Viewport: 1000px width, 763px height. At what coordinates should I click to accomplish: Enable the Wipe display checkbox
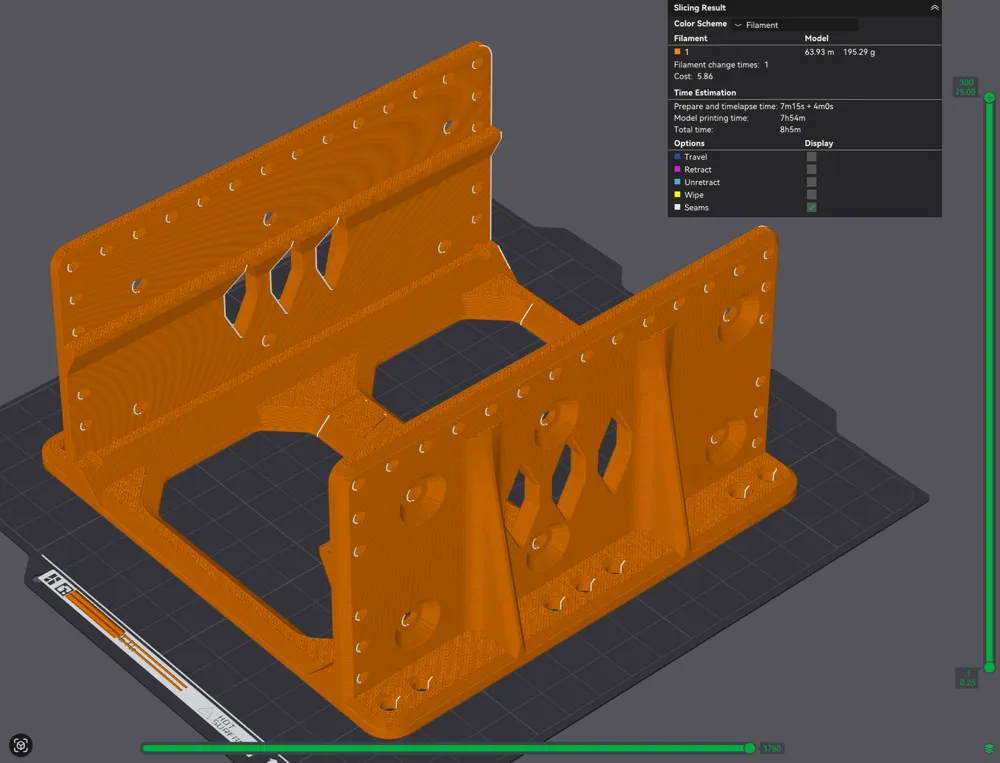[811, 195]
